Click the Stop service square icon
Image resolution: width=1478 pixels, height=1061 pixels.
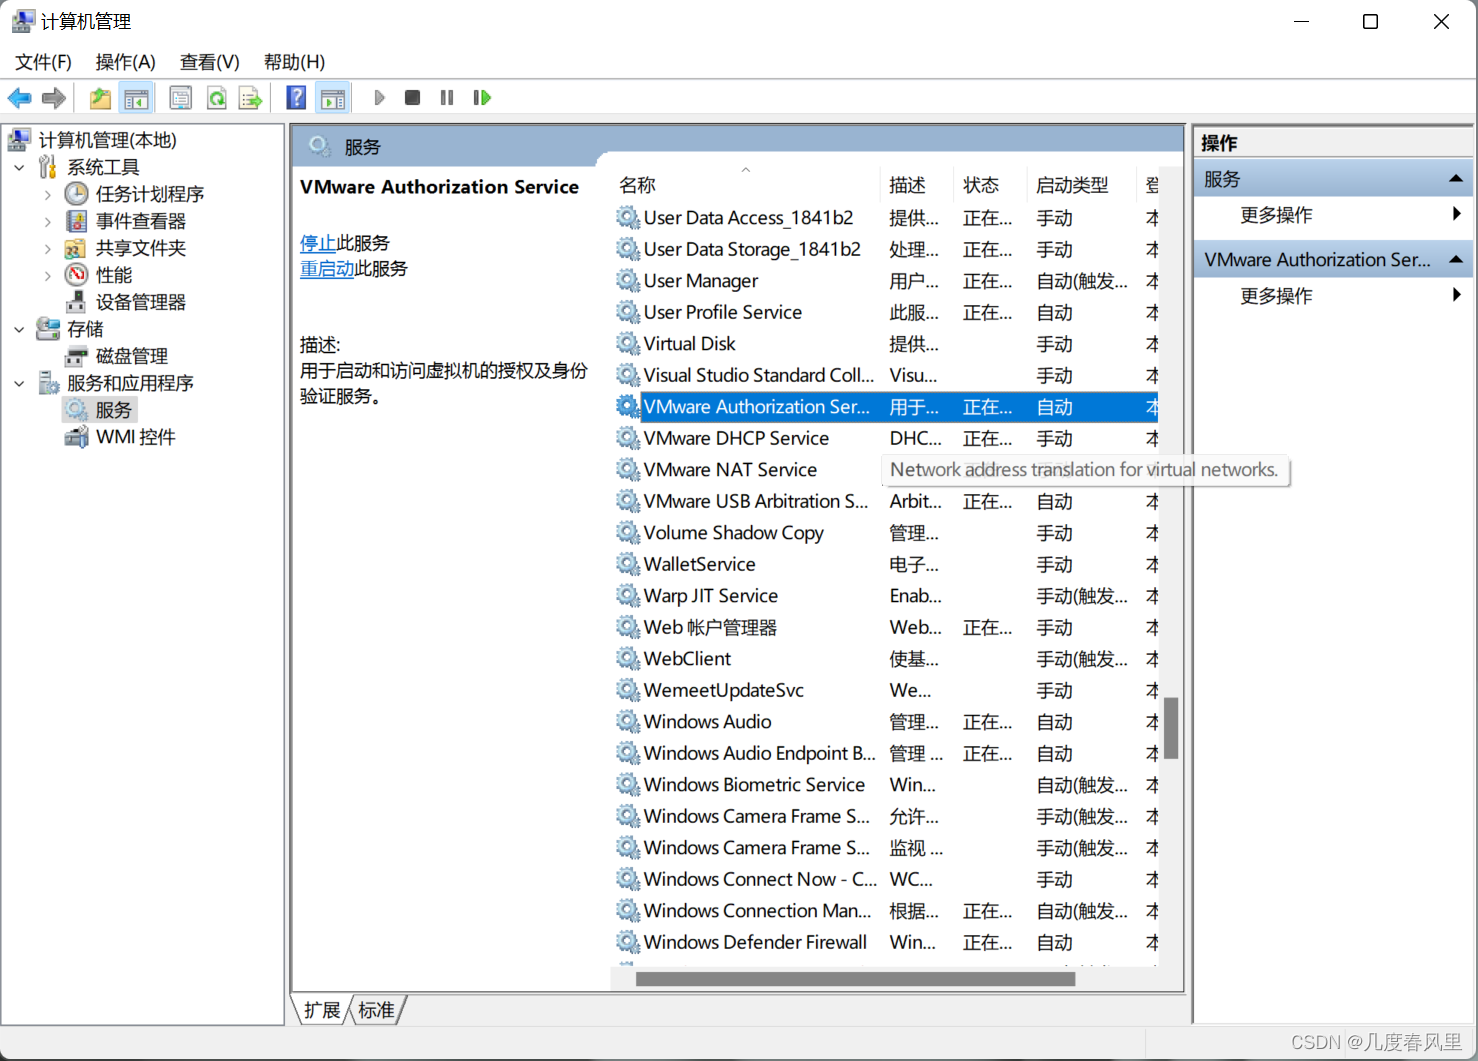click(412, 98)
